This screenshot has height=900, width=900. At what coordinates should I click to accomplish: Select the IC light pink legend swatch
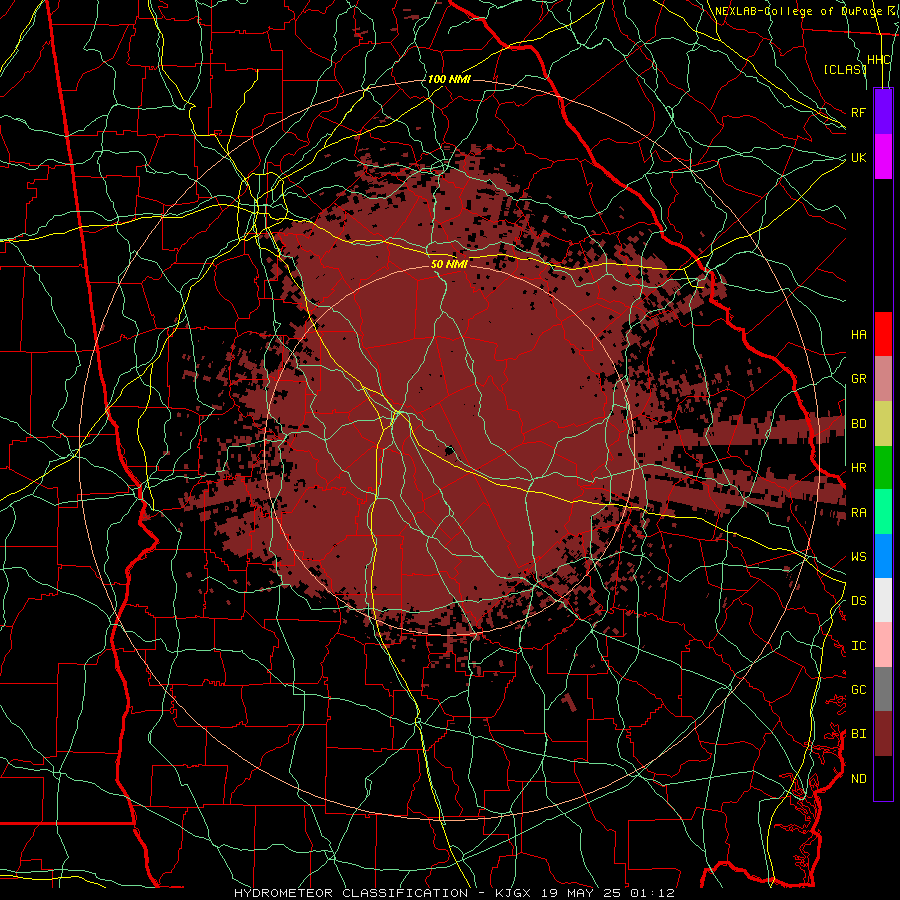(883, 645)
